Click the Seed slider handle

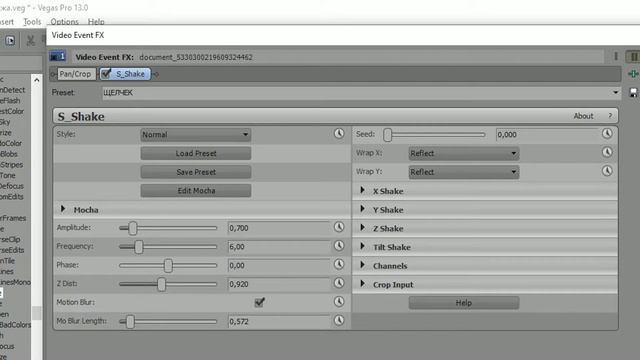click(x=388, y=135)
